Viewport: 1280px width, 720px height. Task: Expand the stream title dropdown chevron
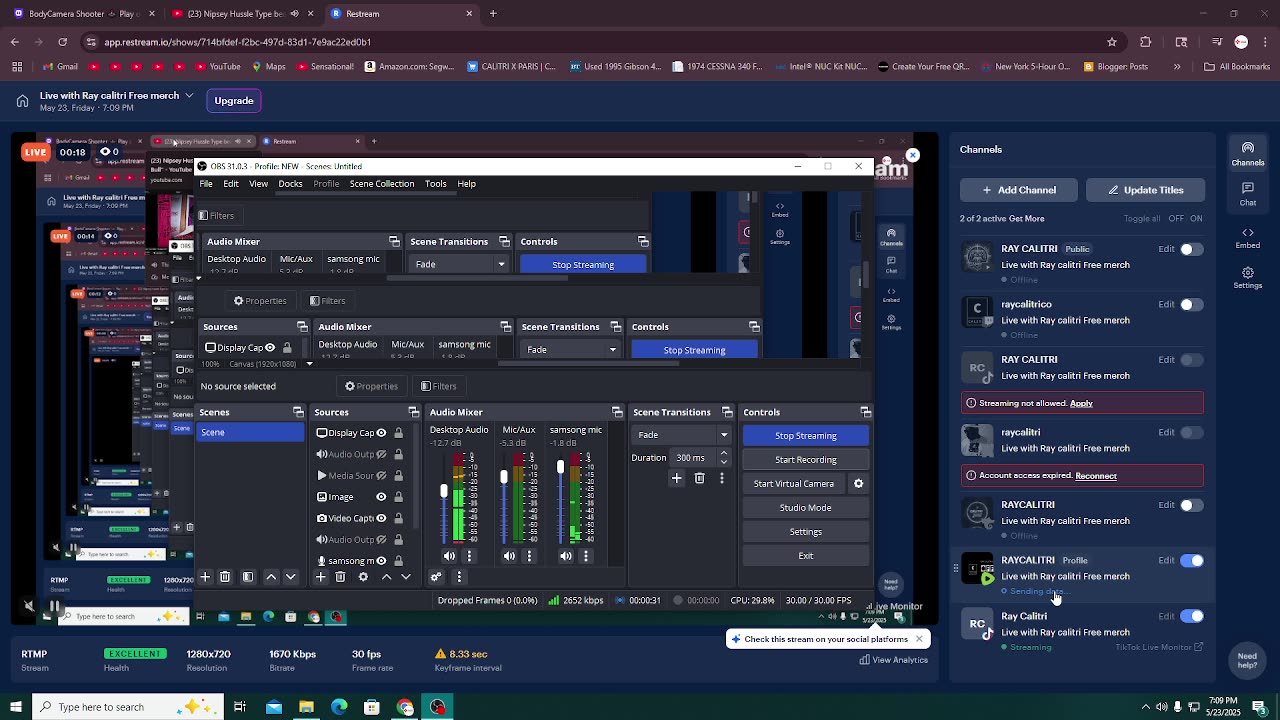point(189,95)
